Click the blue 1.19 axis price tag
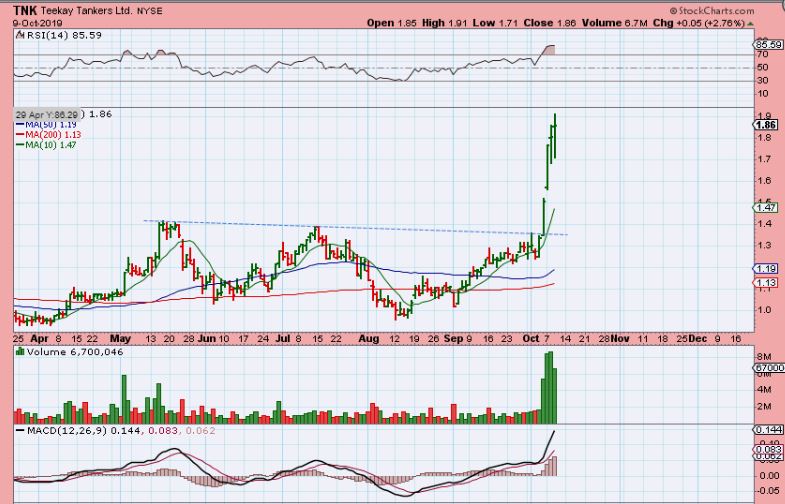The image size is (785, 504). coord(768,269)
